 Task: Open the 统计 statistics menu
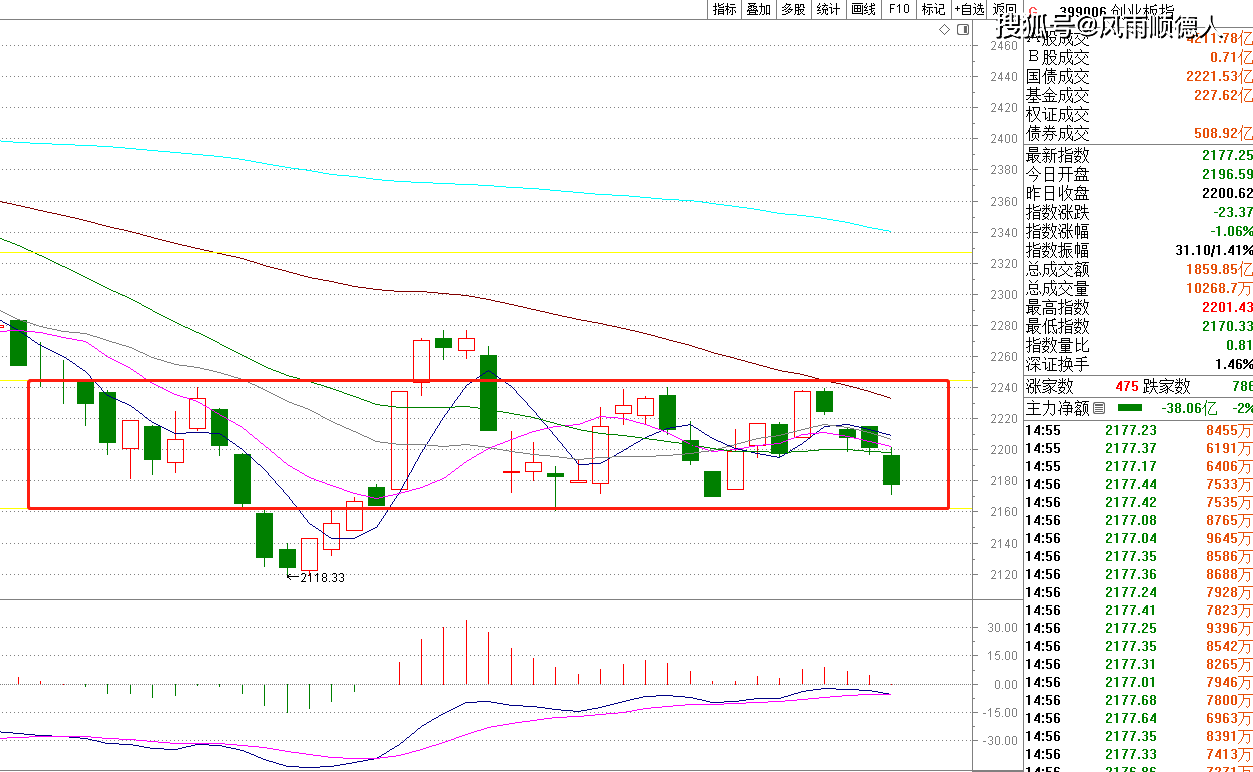[828, 9]
